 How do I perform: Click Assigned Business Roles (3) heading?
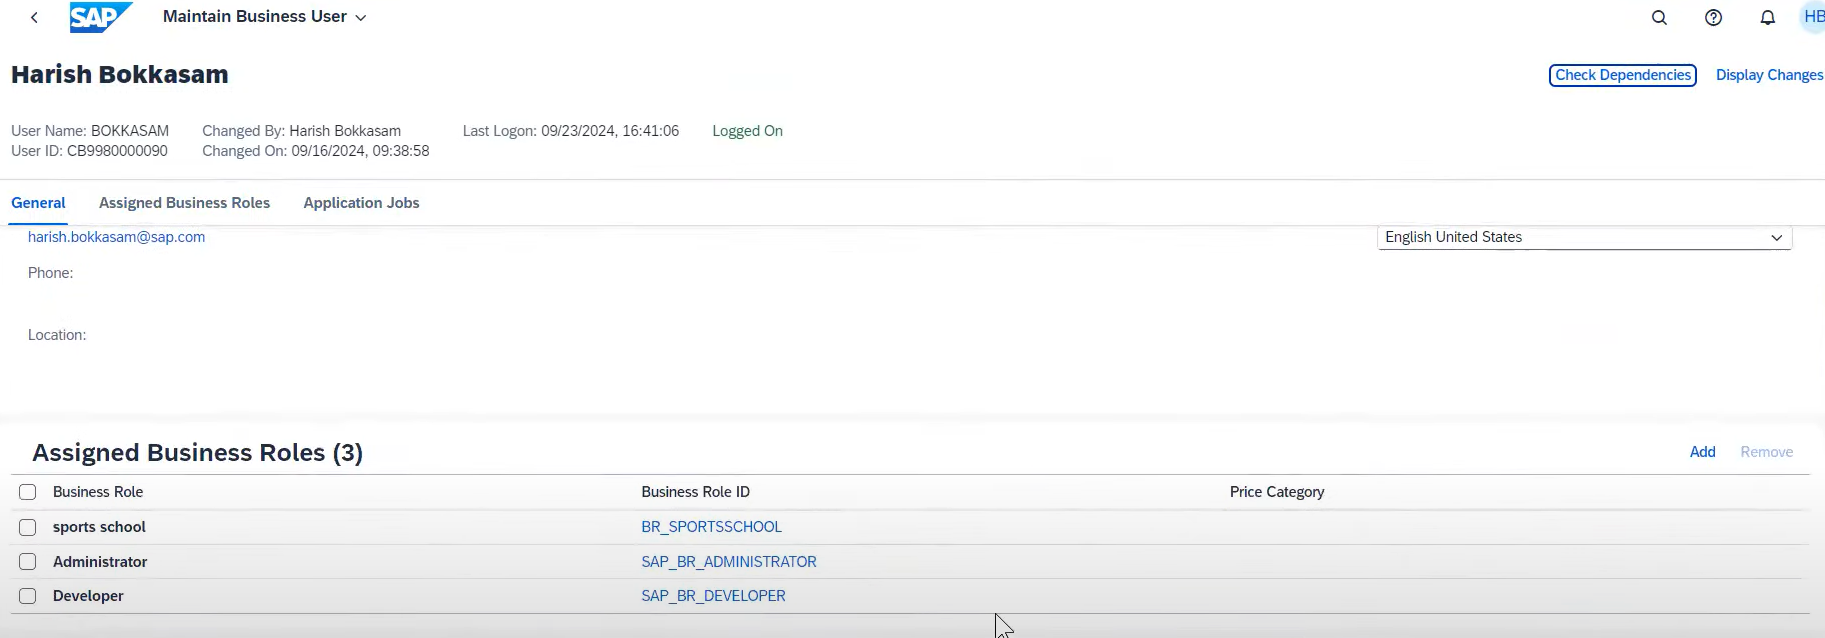(x=197, y=453)
